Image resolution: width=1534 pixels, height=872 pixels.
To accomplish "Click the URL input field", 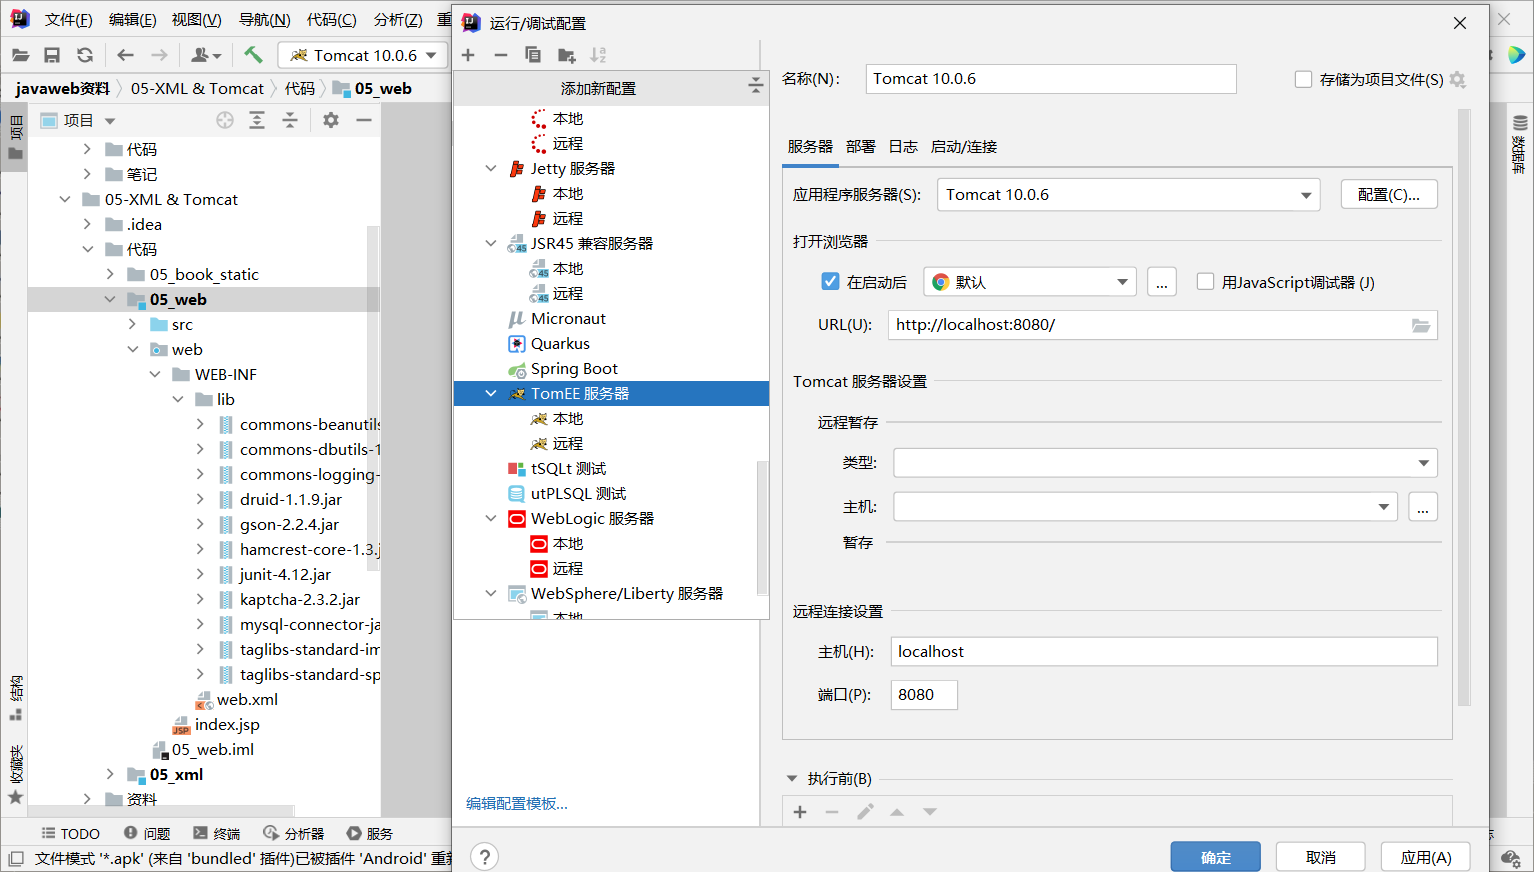I will click(x=1163, y=325).
